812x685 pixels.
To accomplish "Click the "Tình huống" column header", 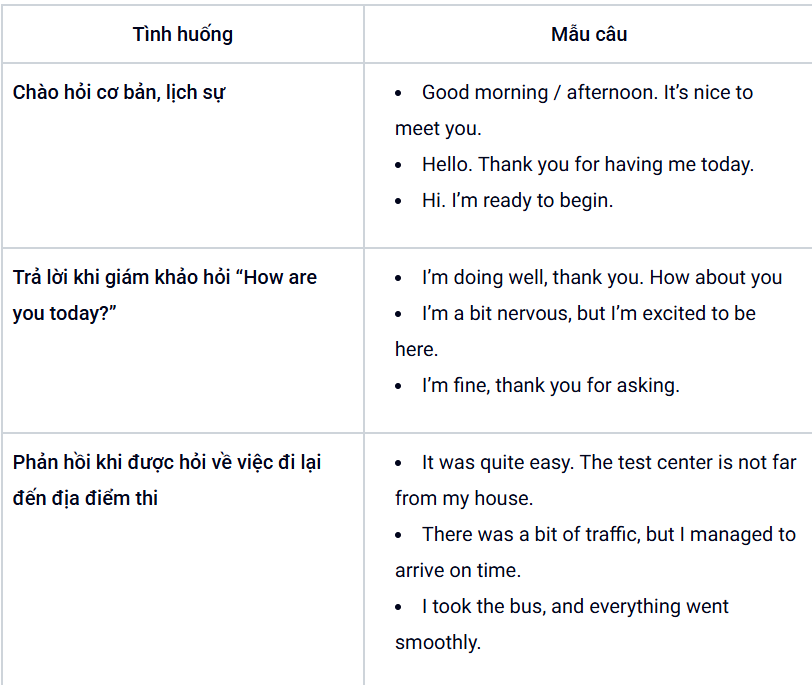I will pos(183,34).
